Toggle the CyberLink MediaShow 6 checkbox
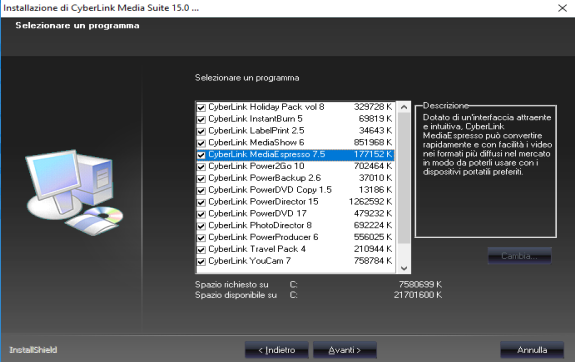575x362 pixels. pyautogui.click(x=201, y=143)
